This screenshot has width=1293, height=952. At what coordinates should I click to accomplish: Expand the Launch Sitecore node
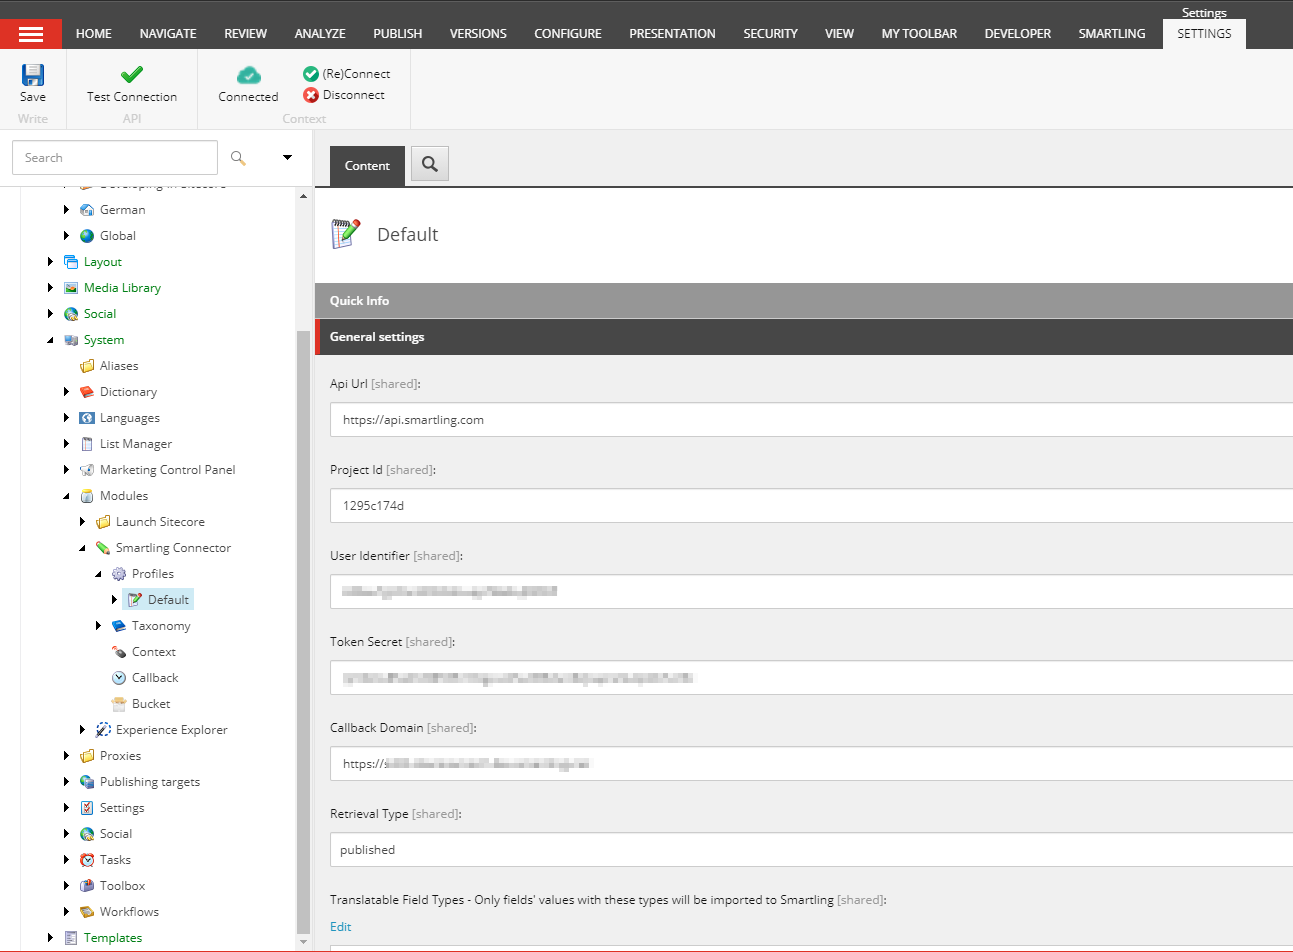(x=82, y=522)
